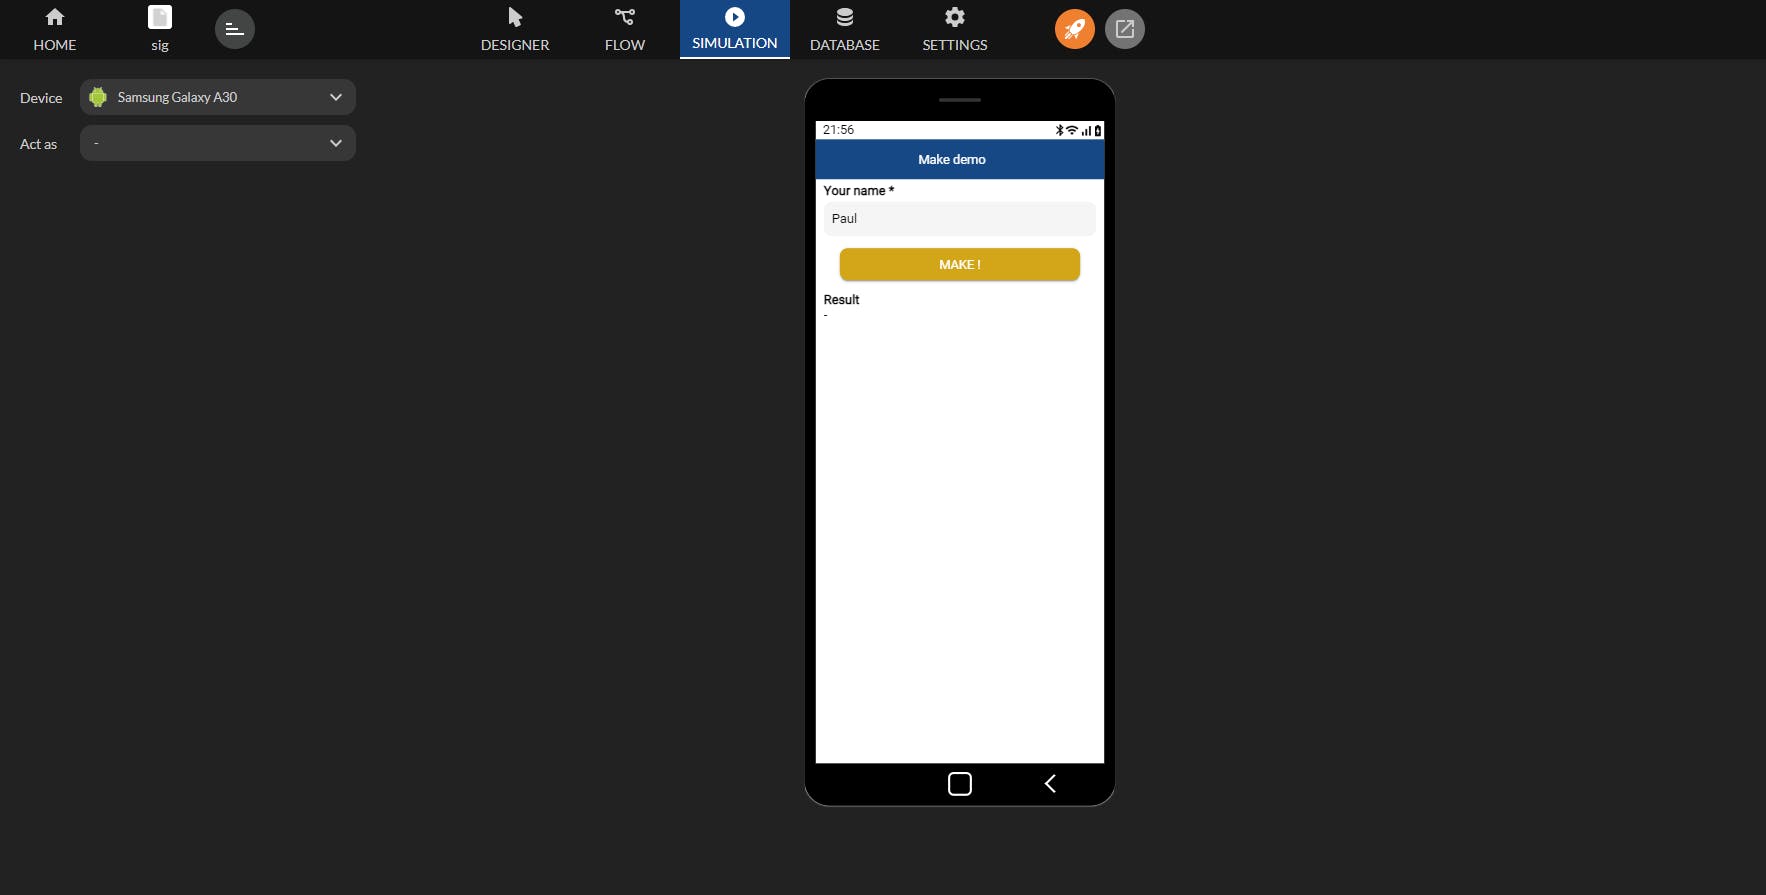1766x895 pixels.
Task: Click the Android device icon in dropdown
Action: 98,97
